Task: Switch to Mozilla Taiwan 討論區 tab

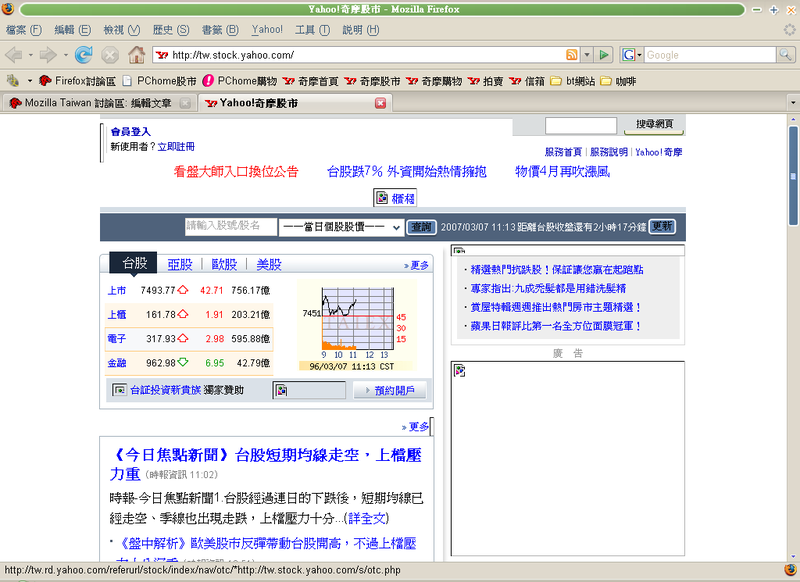Action: (x=97, y=103)
